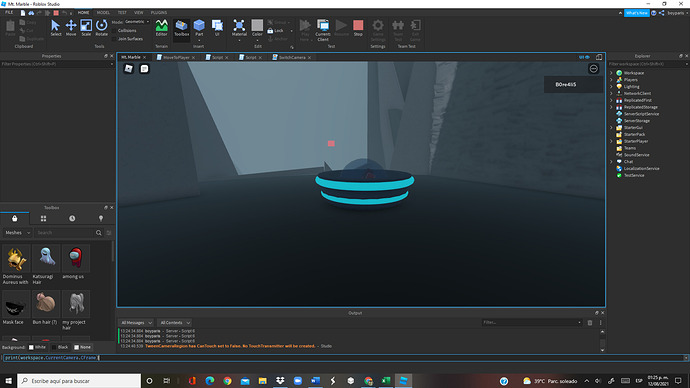Screen dimensions: 690x388
Task: Click the Current Client view button
Action: (x=323, y=30)
